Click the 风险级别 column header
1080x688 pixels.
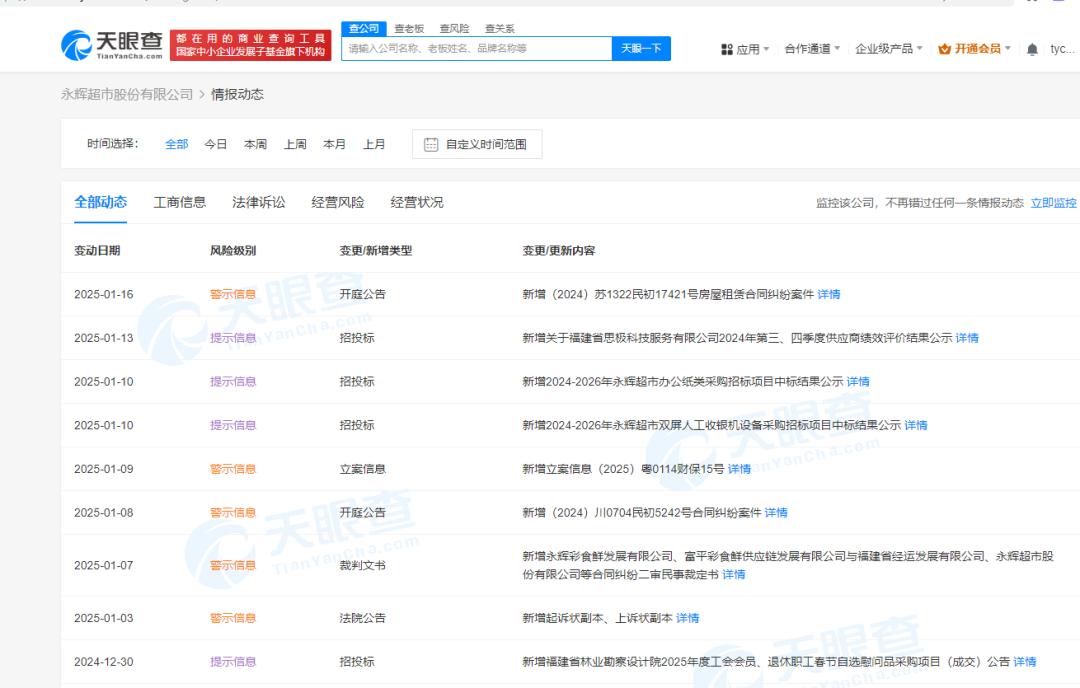(x=233, y=251)
